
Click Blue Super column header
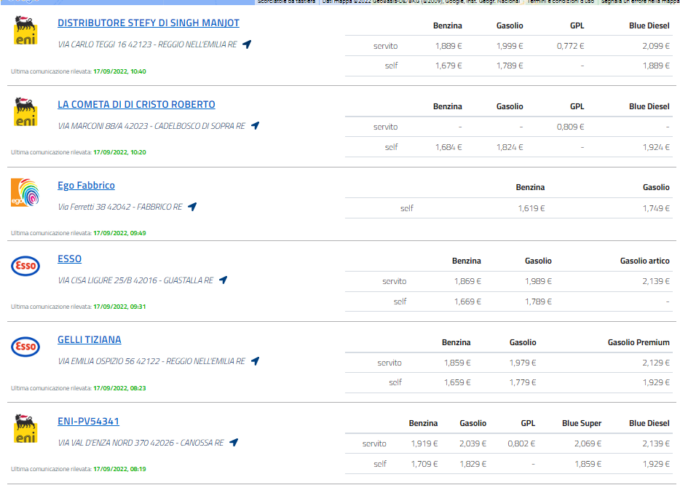[582, 423]
